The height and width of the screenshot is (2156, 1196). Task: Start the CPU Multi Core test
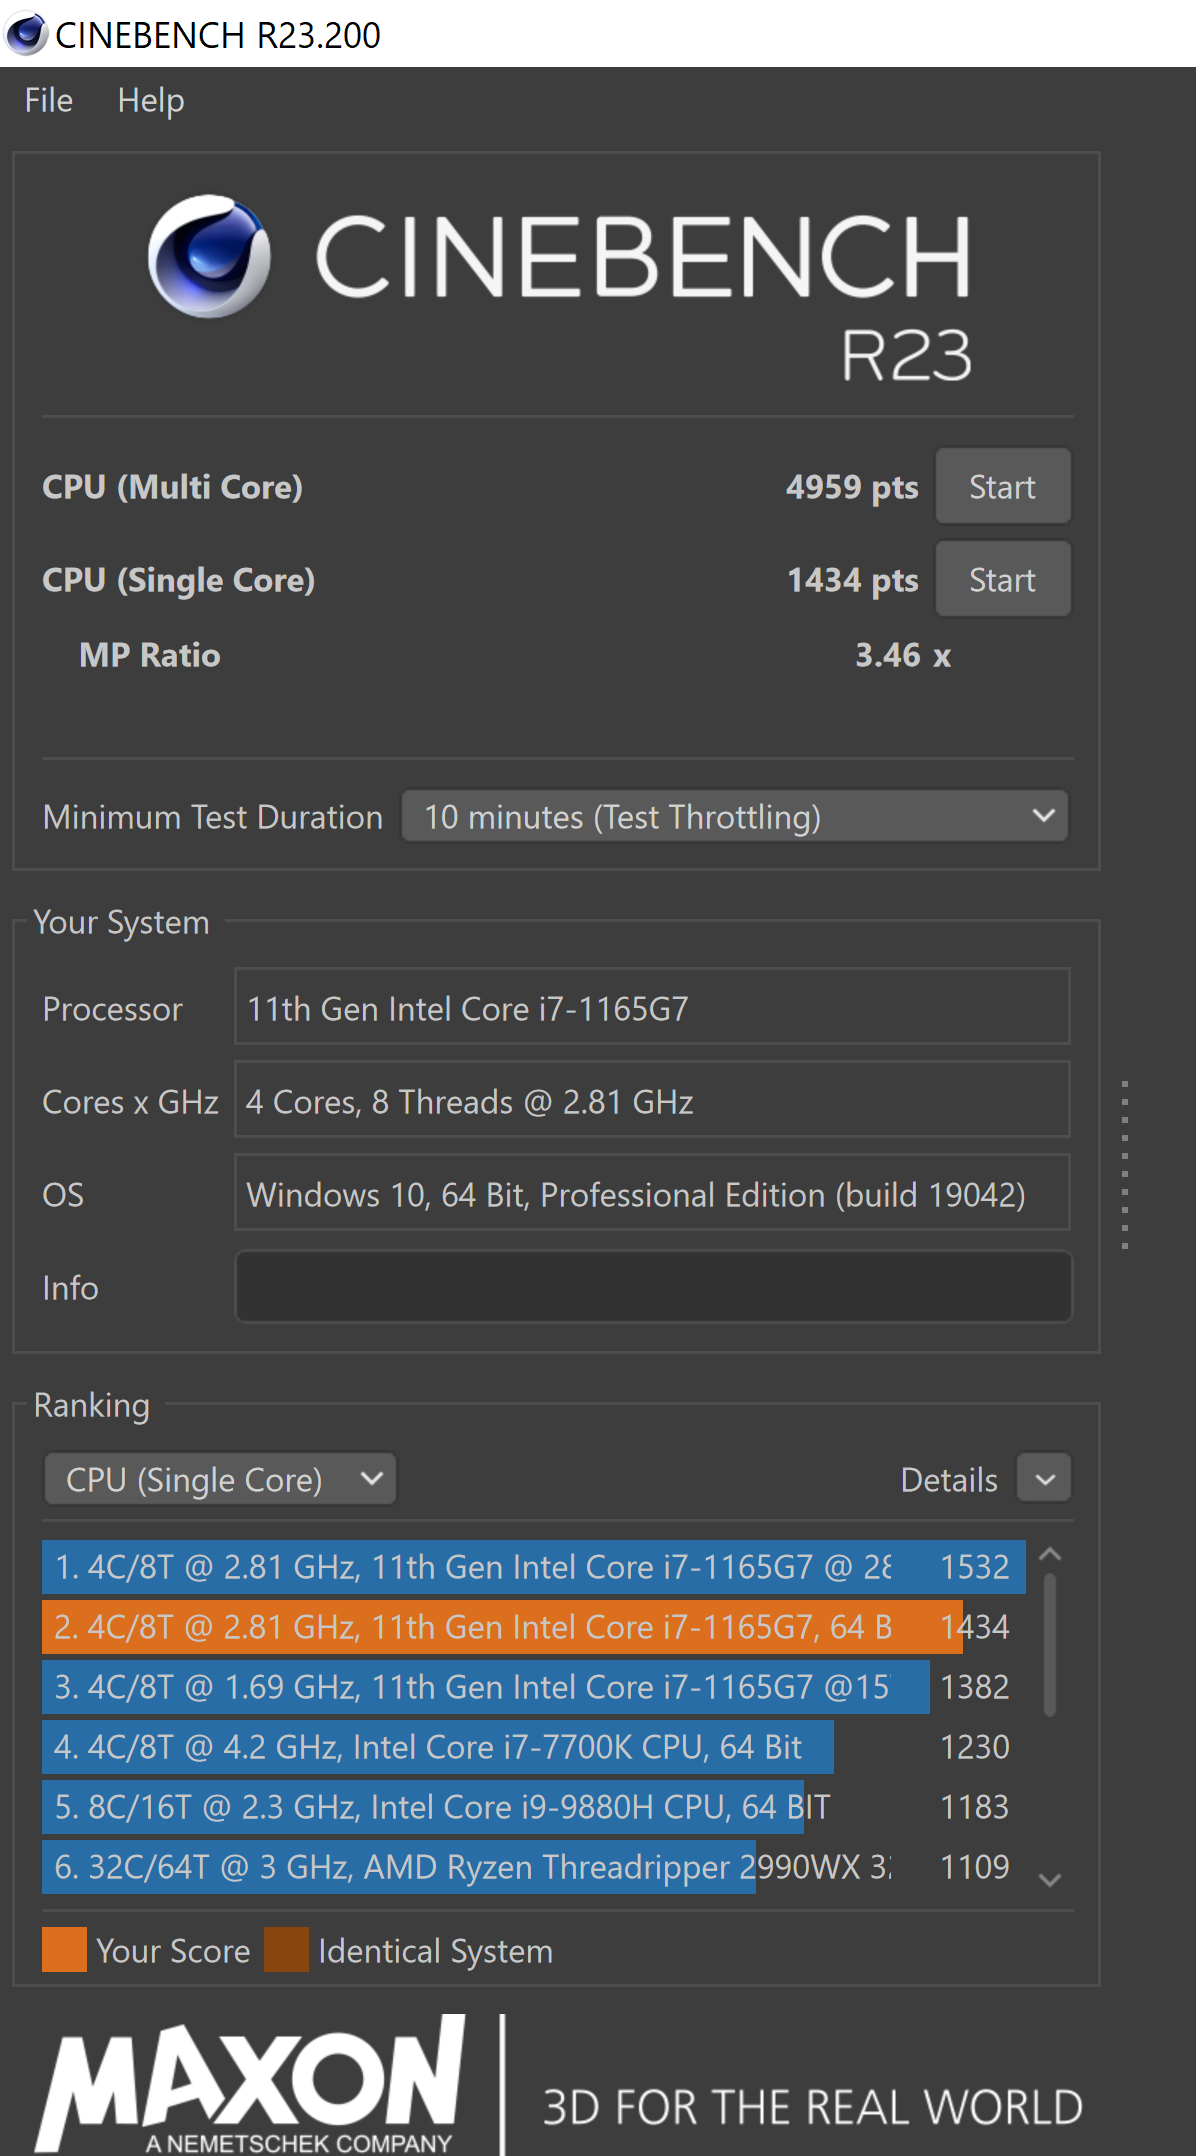pyautogui.click(x=1003, y=486)
